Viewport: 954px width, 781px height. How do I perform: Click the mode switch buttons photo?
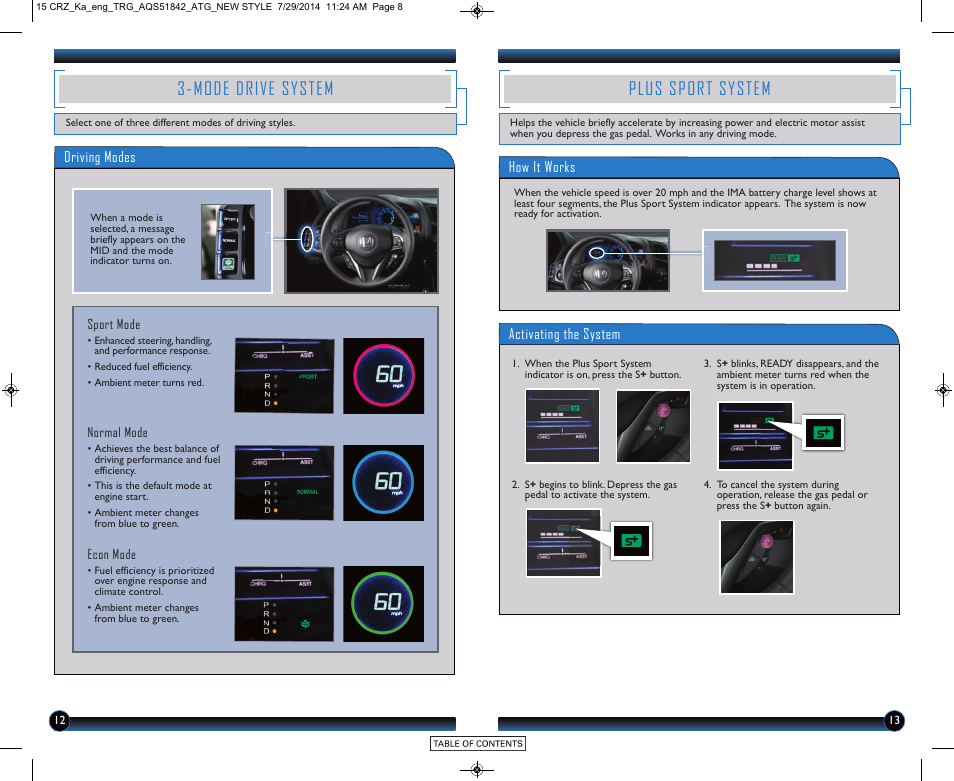tap(228, 241)
